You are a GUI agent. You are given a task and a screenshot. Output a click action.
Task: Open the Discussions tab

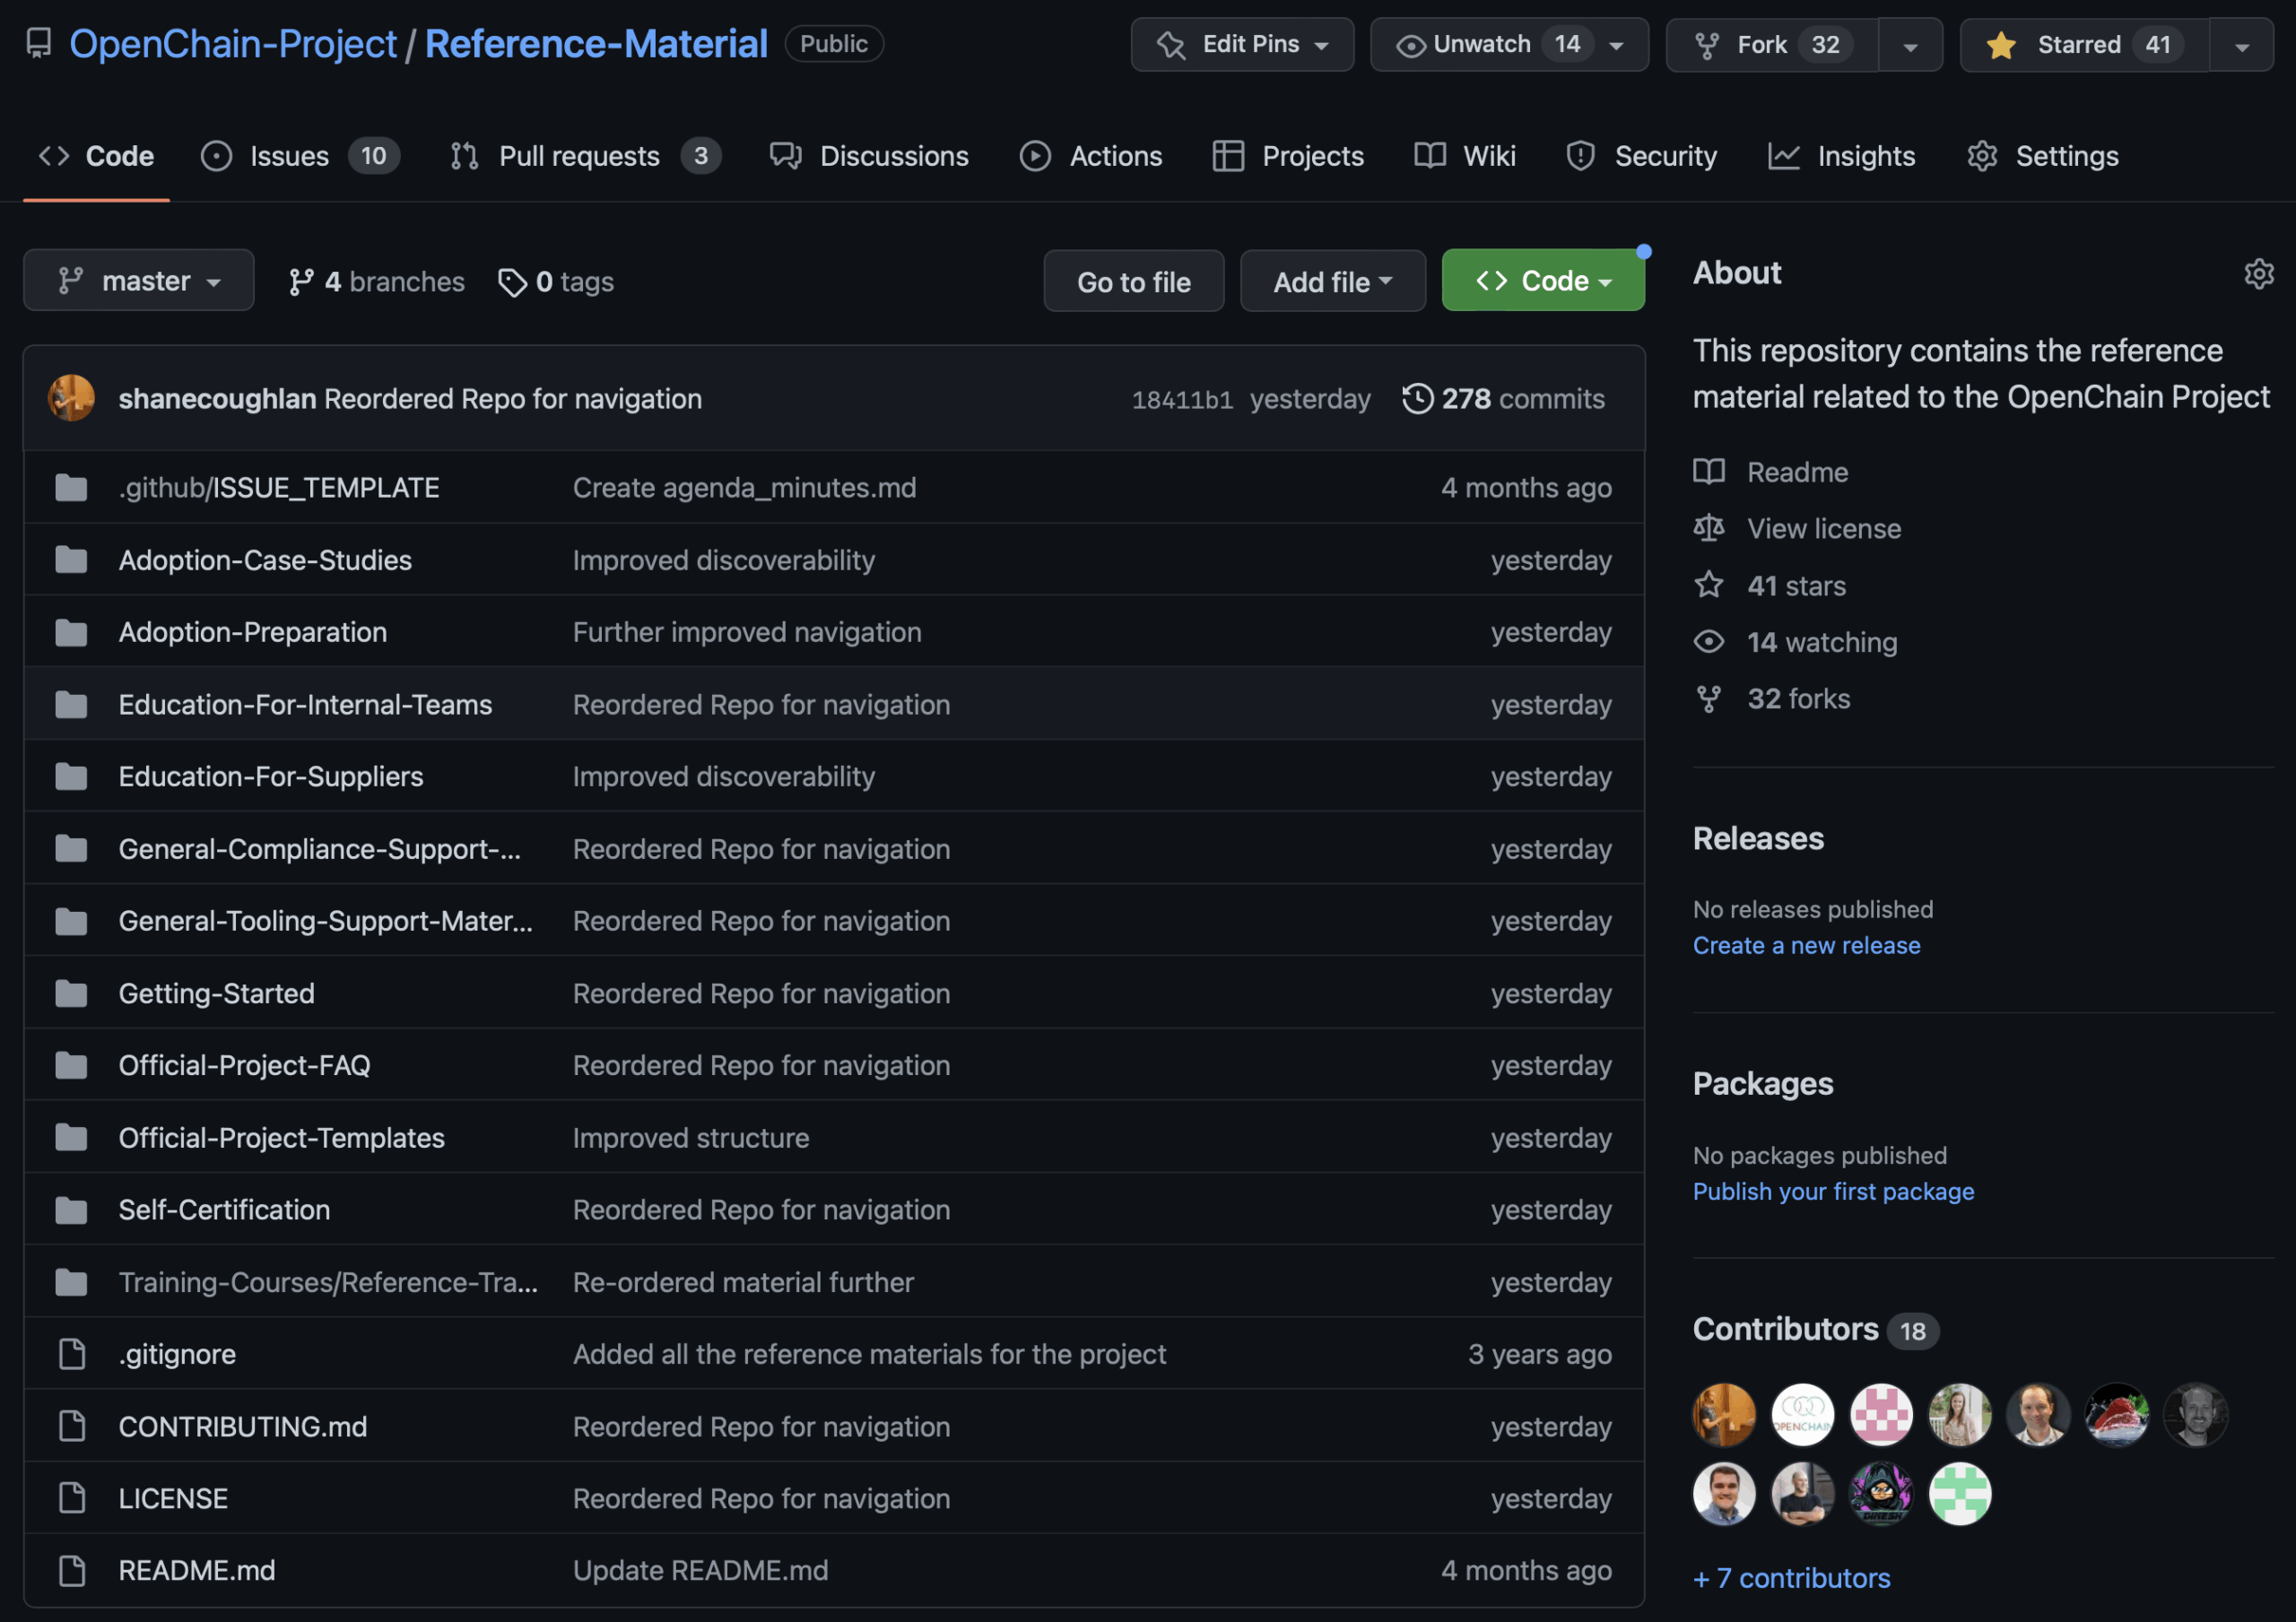(869, 156)
